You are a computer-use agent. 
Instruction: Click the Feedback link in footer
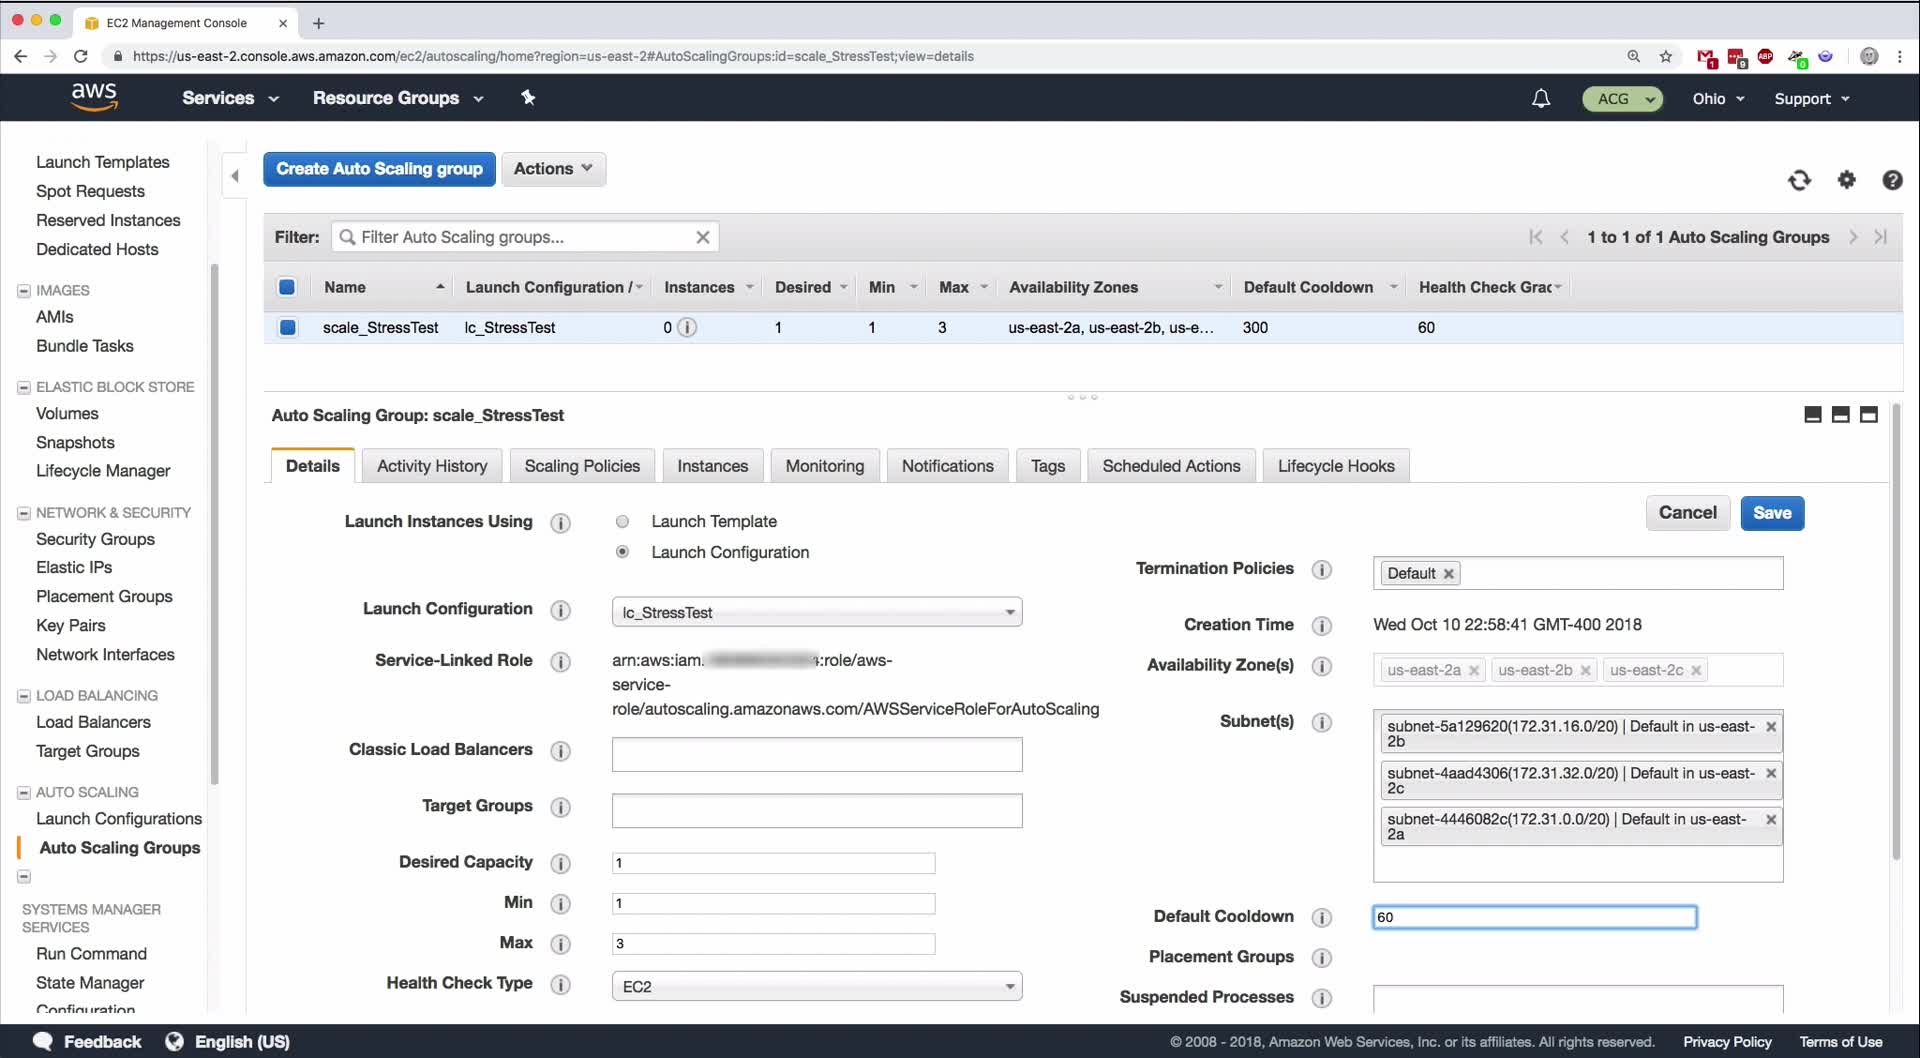(x=88, y=1042)
